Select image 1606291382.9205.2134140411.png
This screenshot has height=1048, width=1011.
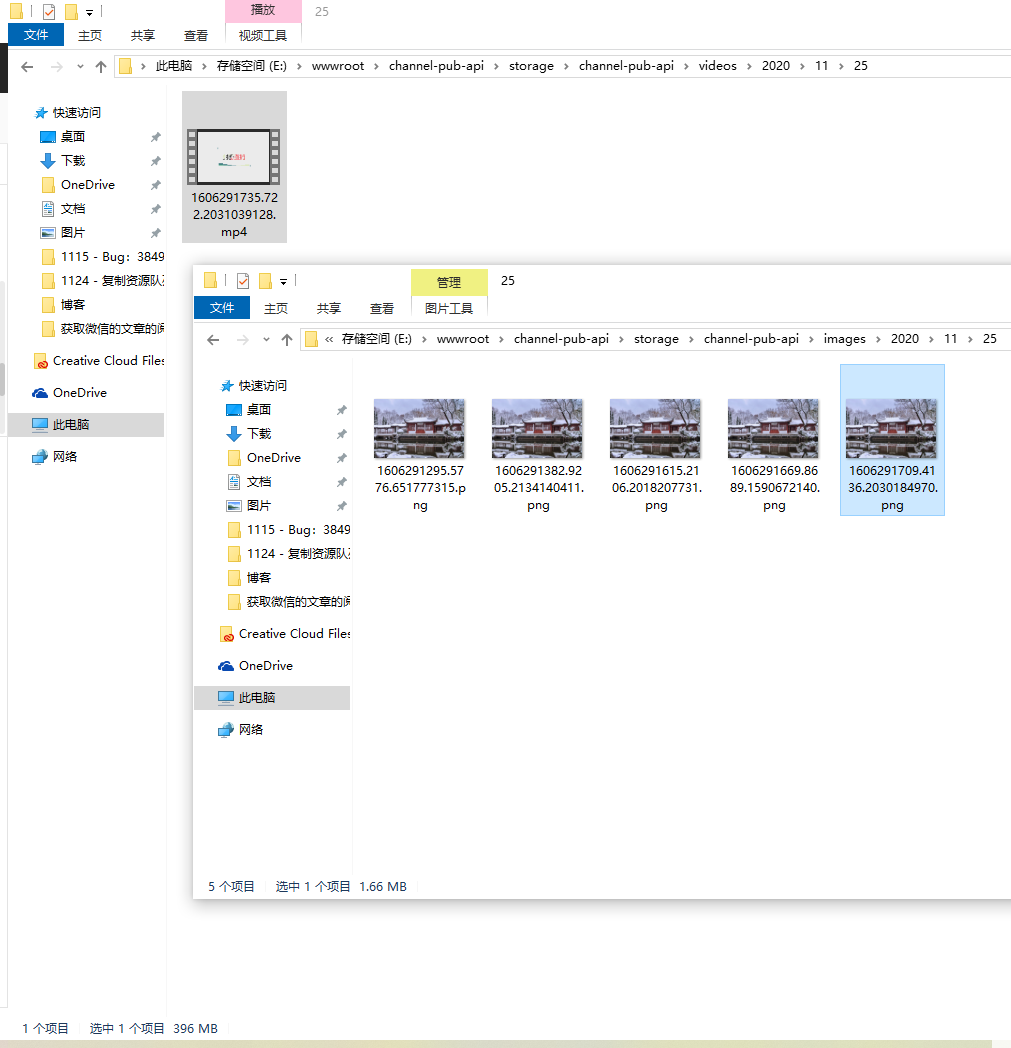[x=538, y=440]
